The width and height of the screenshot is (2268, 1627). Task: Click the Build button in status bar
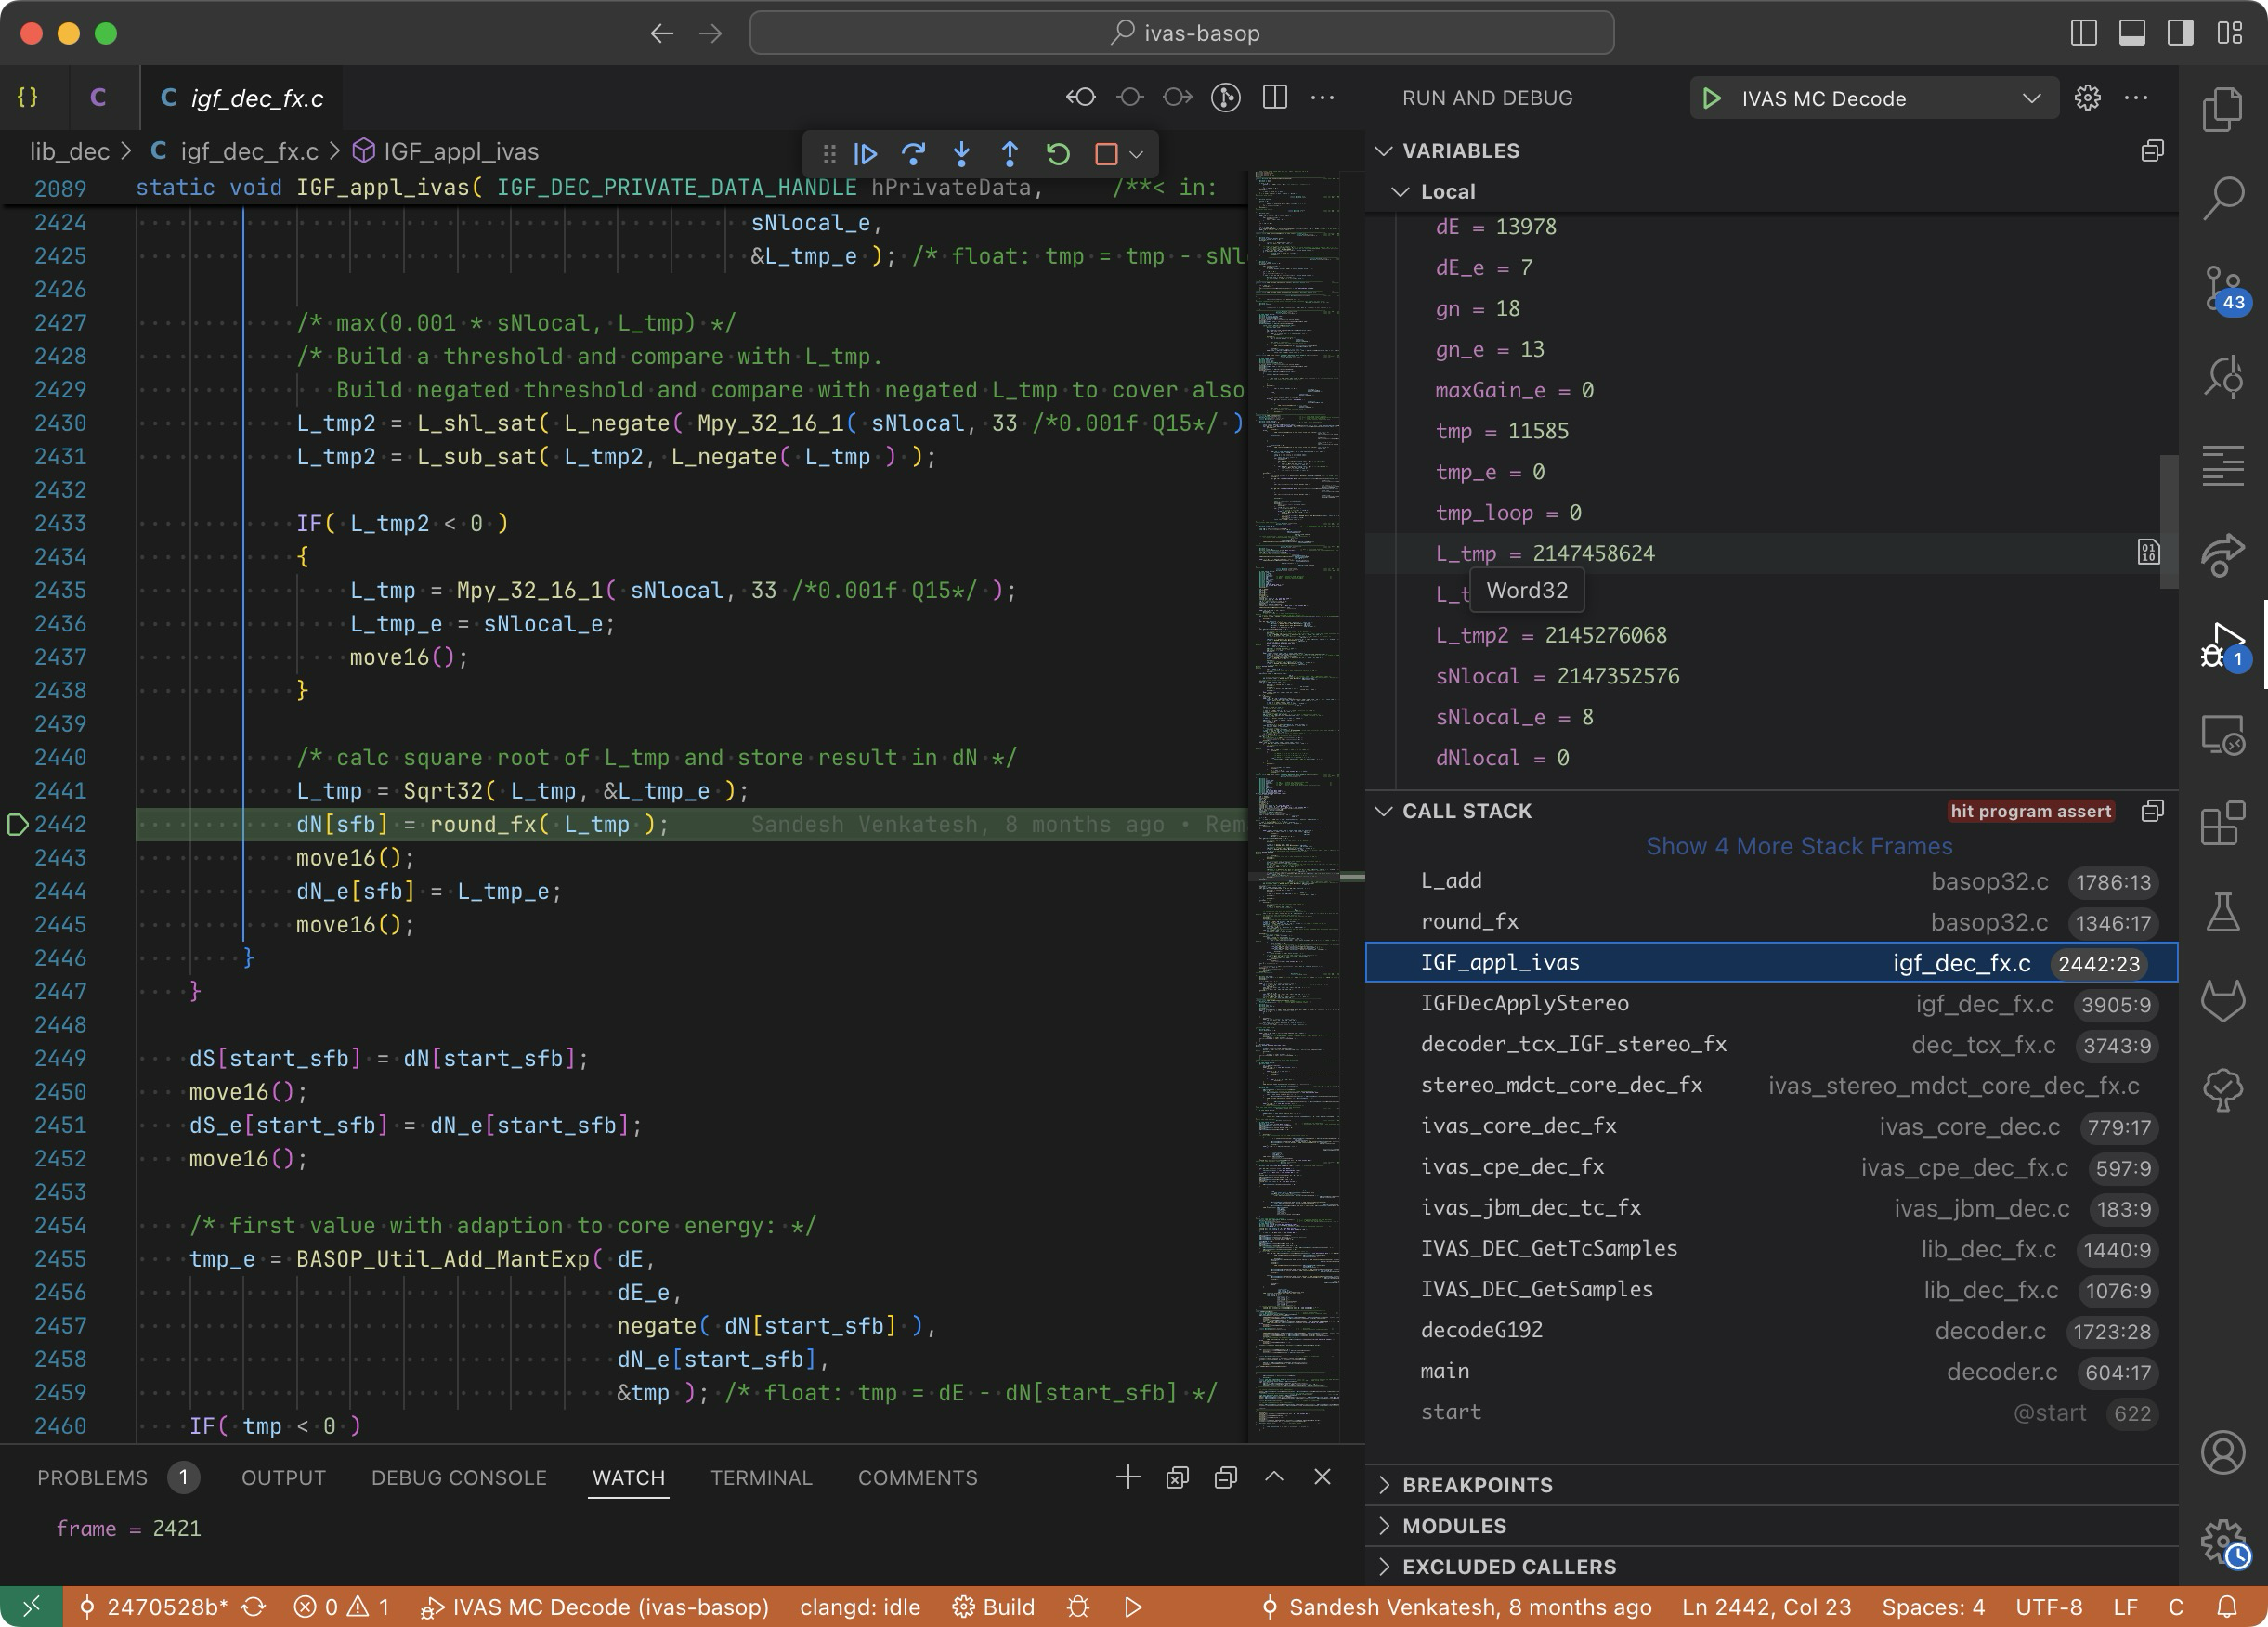[994, 1607]
